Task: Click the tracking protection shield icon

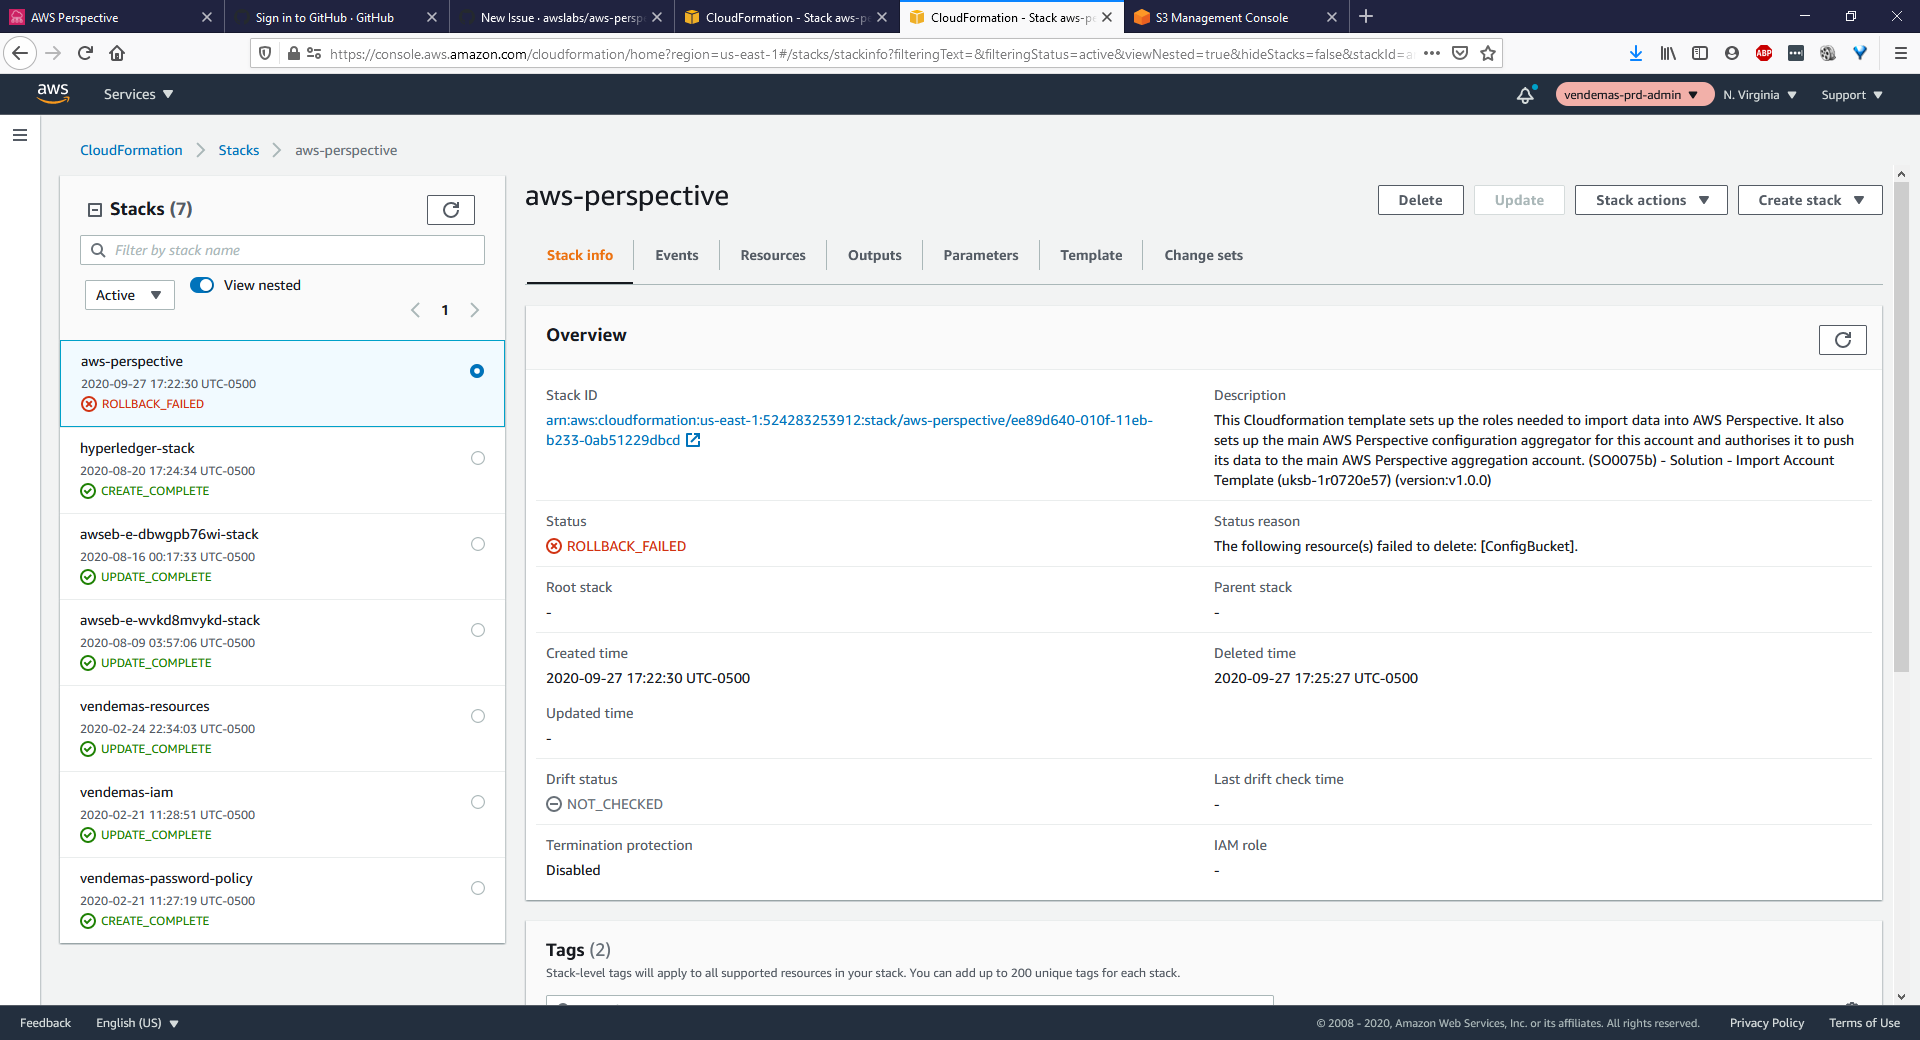Action: pos(263,53)
